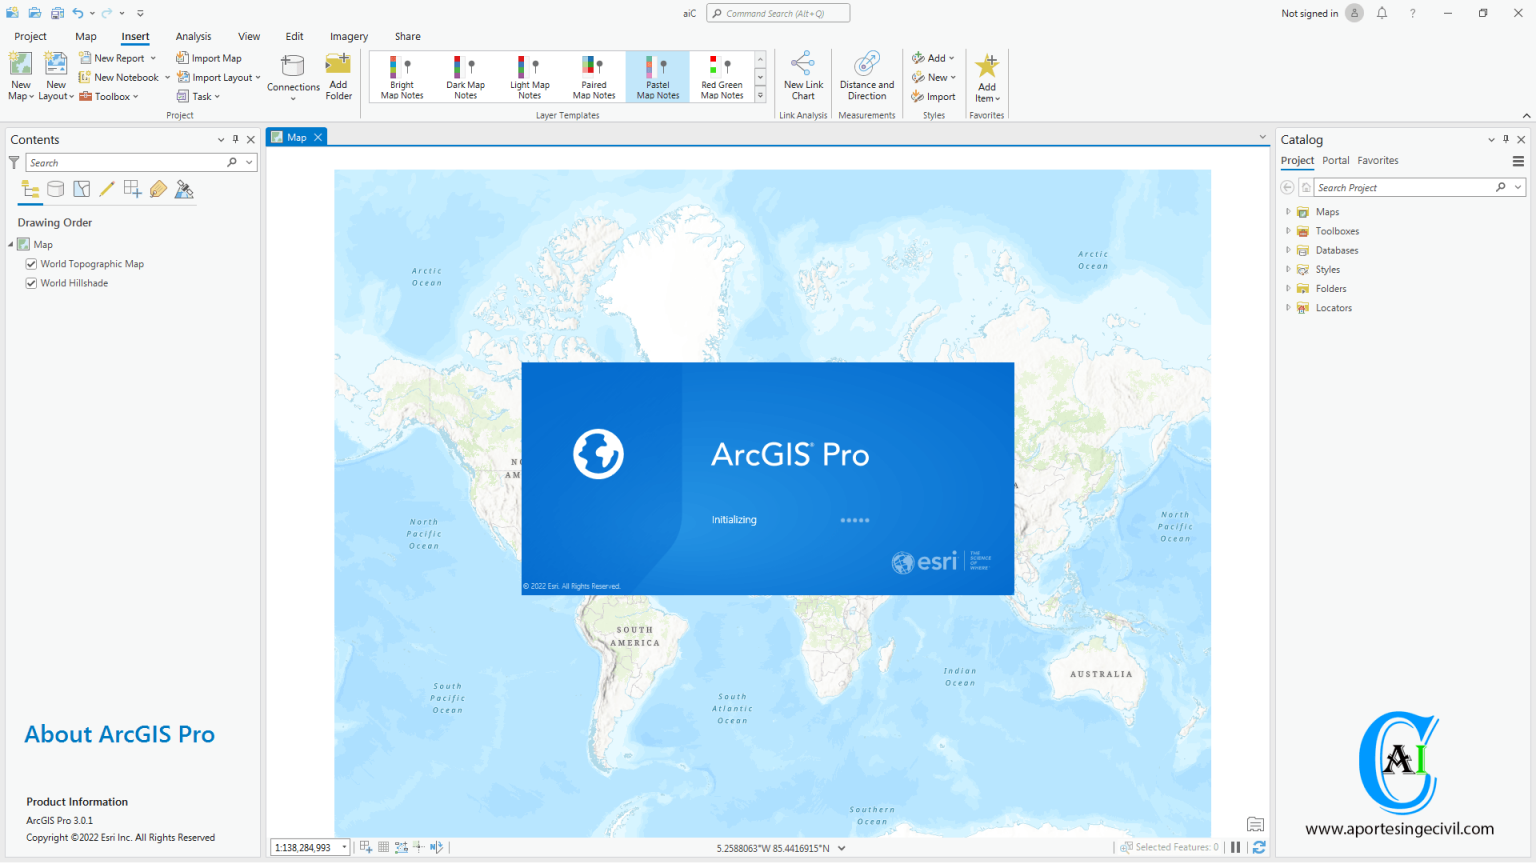
Task: Open the Pastel Map Notes template
Action: coord(657,76)
